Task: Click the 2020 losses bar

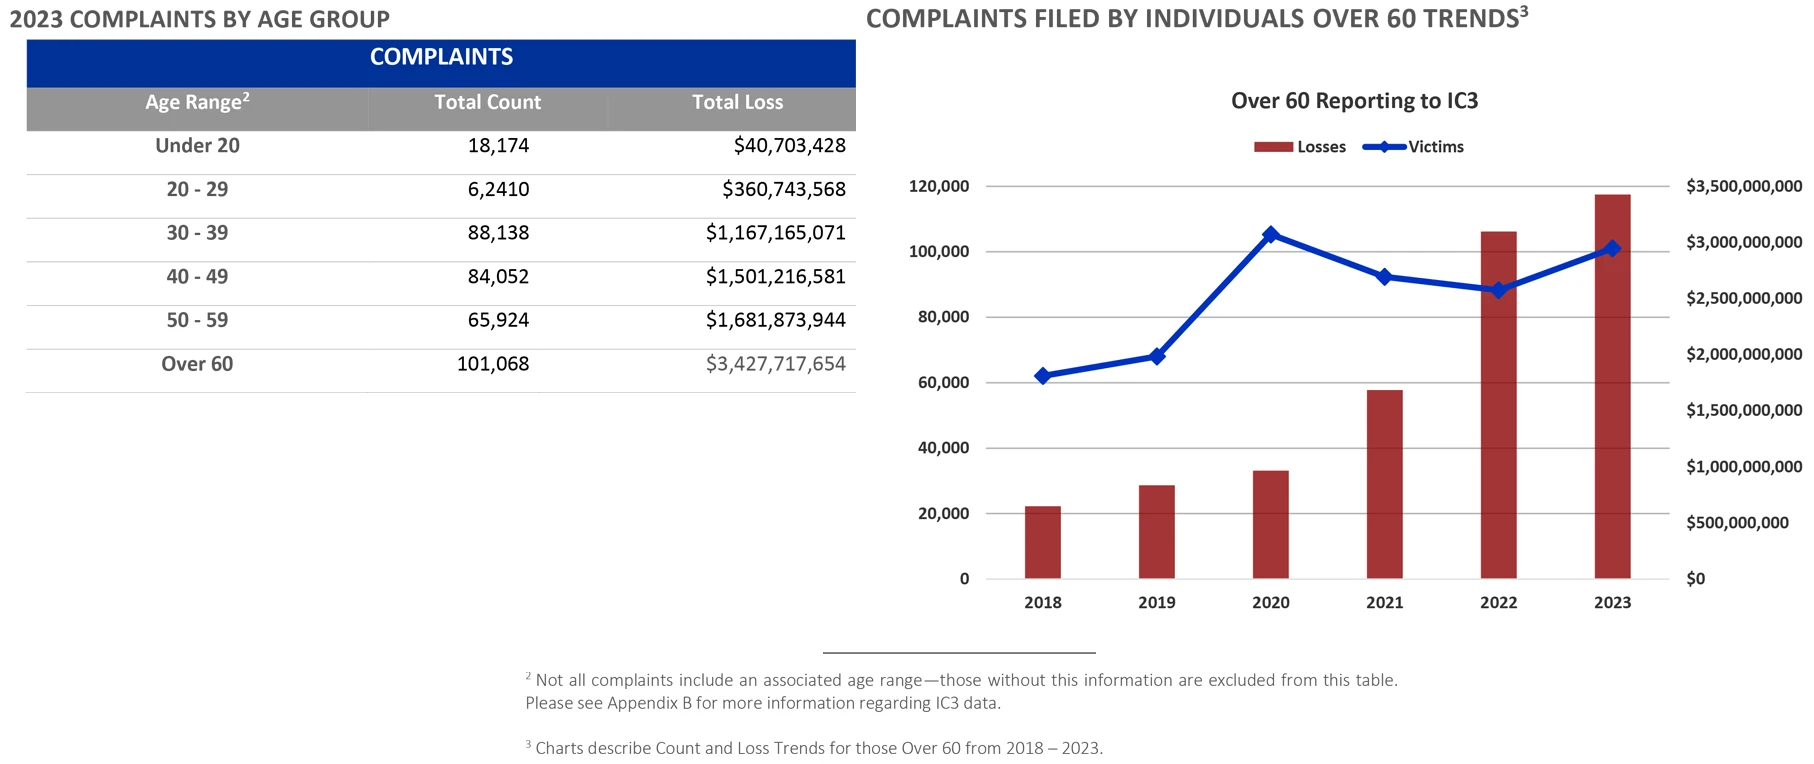Action: pyautogui.click(x=1271, y=524)
